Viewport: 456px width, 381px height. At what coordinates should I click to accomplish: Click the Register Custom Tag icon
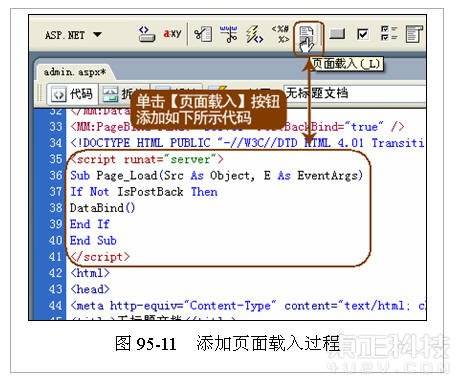click(x=147, y=34)
